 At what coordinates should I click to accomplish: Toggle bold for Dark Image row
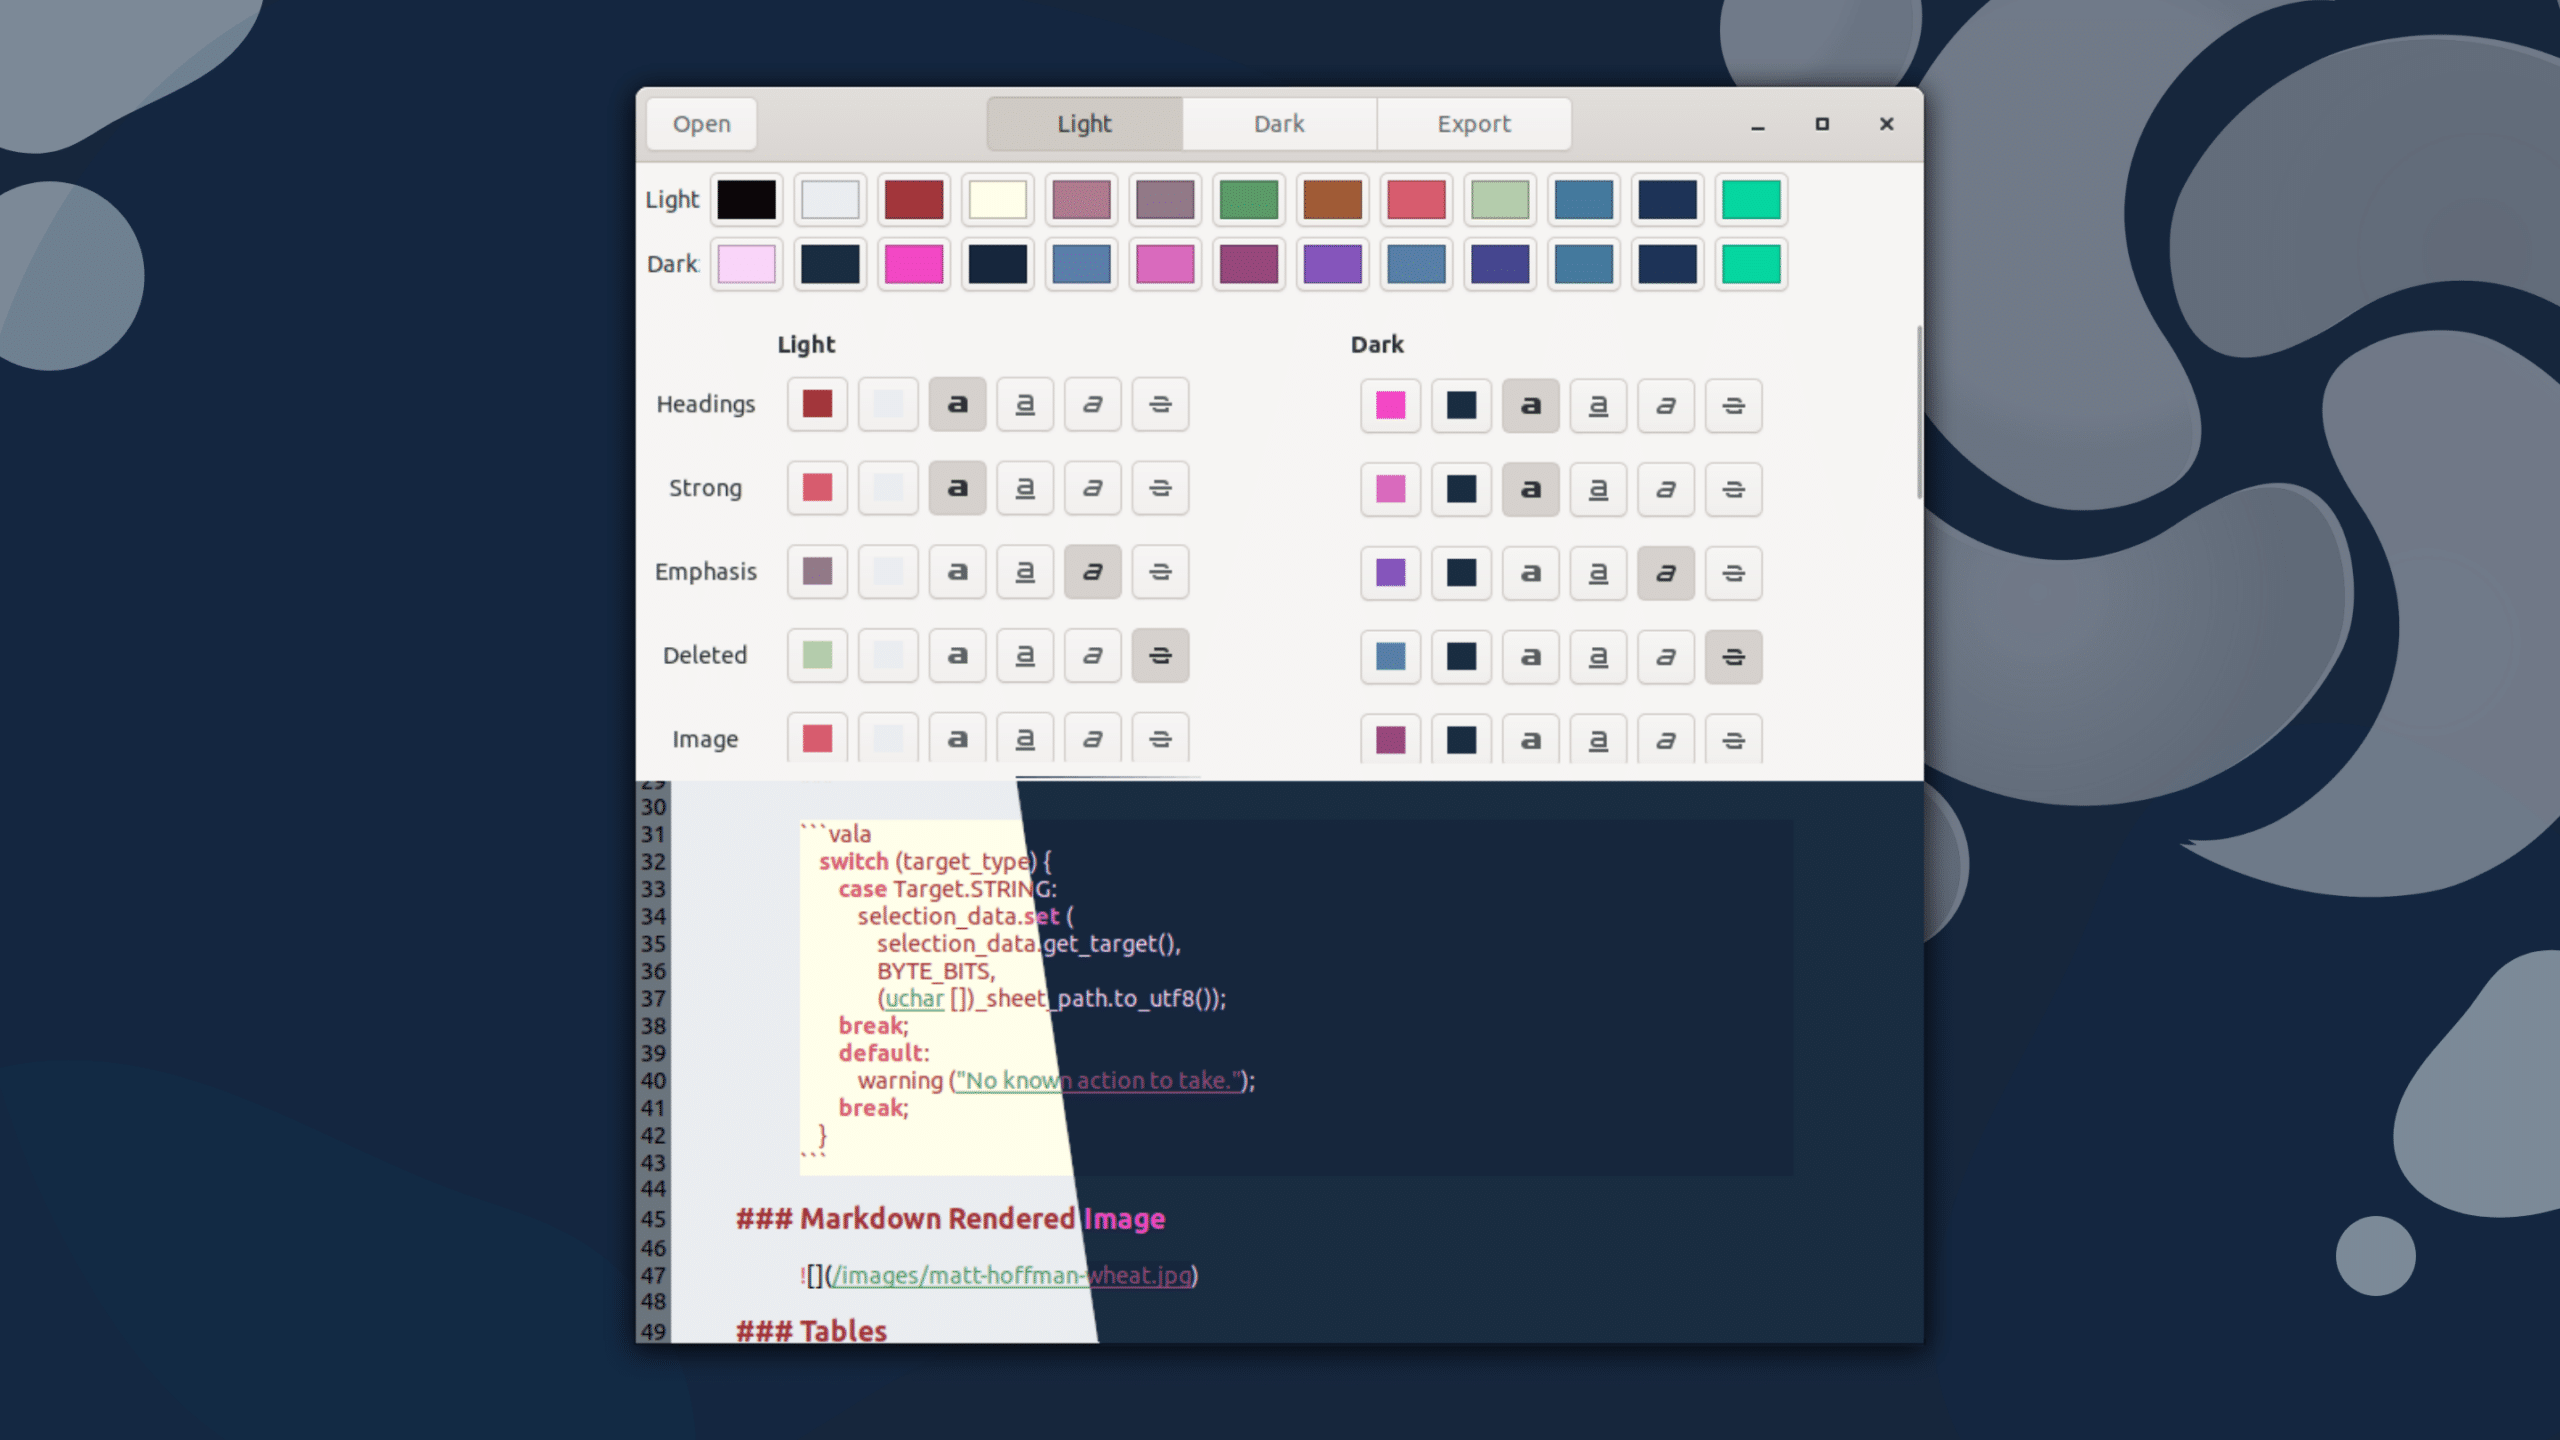(1530, 740)
